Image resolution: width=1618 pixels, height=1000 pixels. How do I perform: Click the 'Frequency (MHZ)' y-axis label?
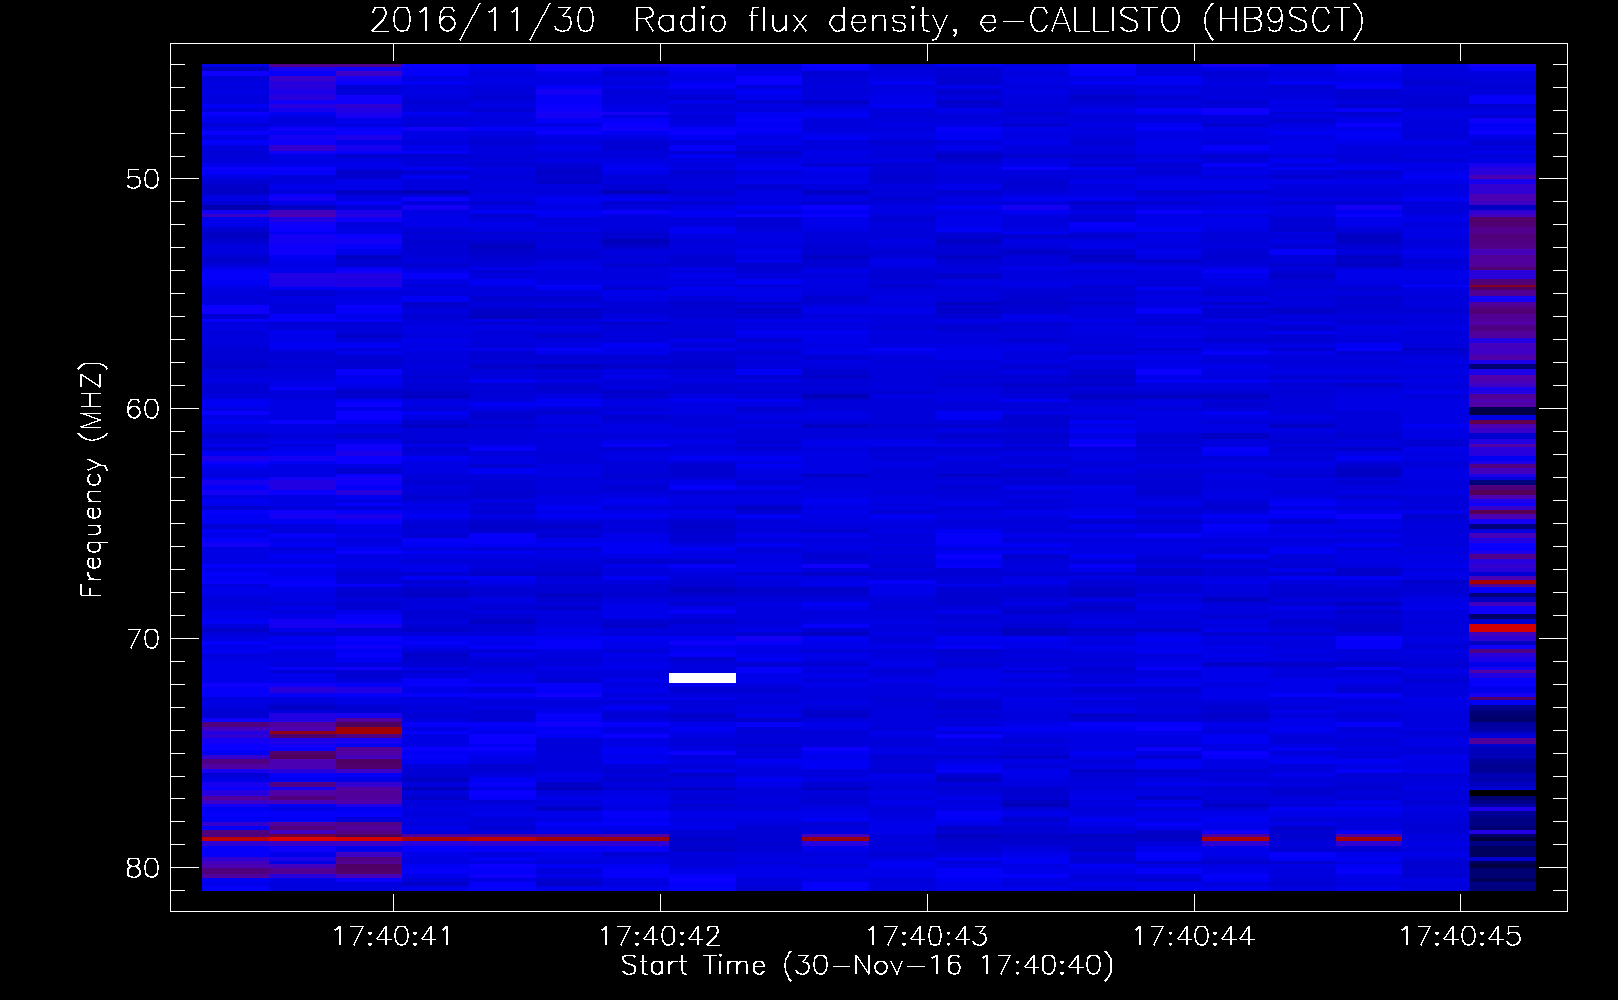pyautogui.click(x=92, y=480)
